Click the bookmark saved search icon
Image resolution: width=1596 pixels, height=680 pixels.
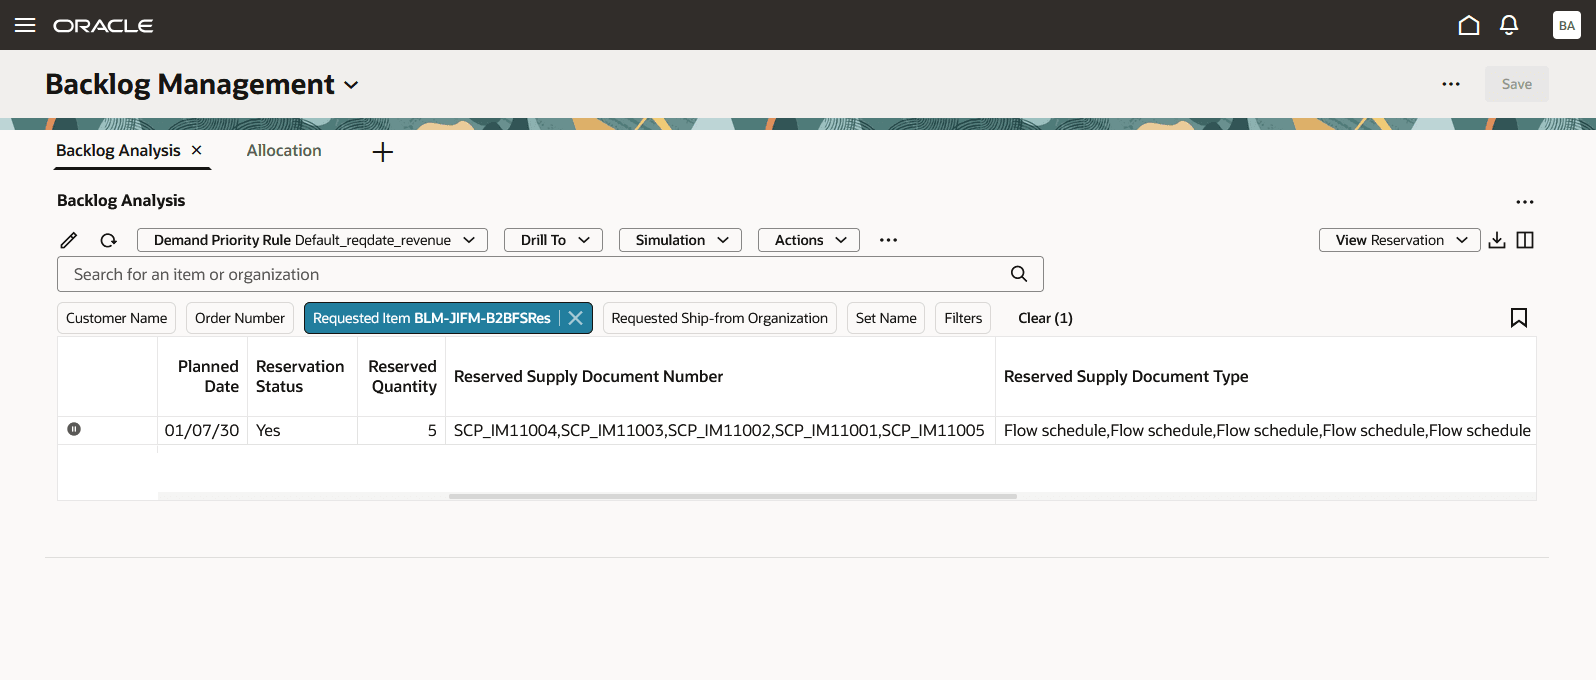[1519, 318]
